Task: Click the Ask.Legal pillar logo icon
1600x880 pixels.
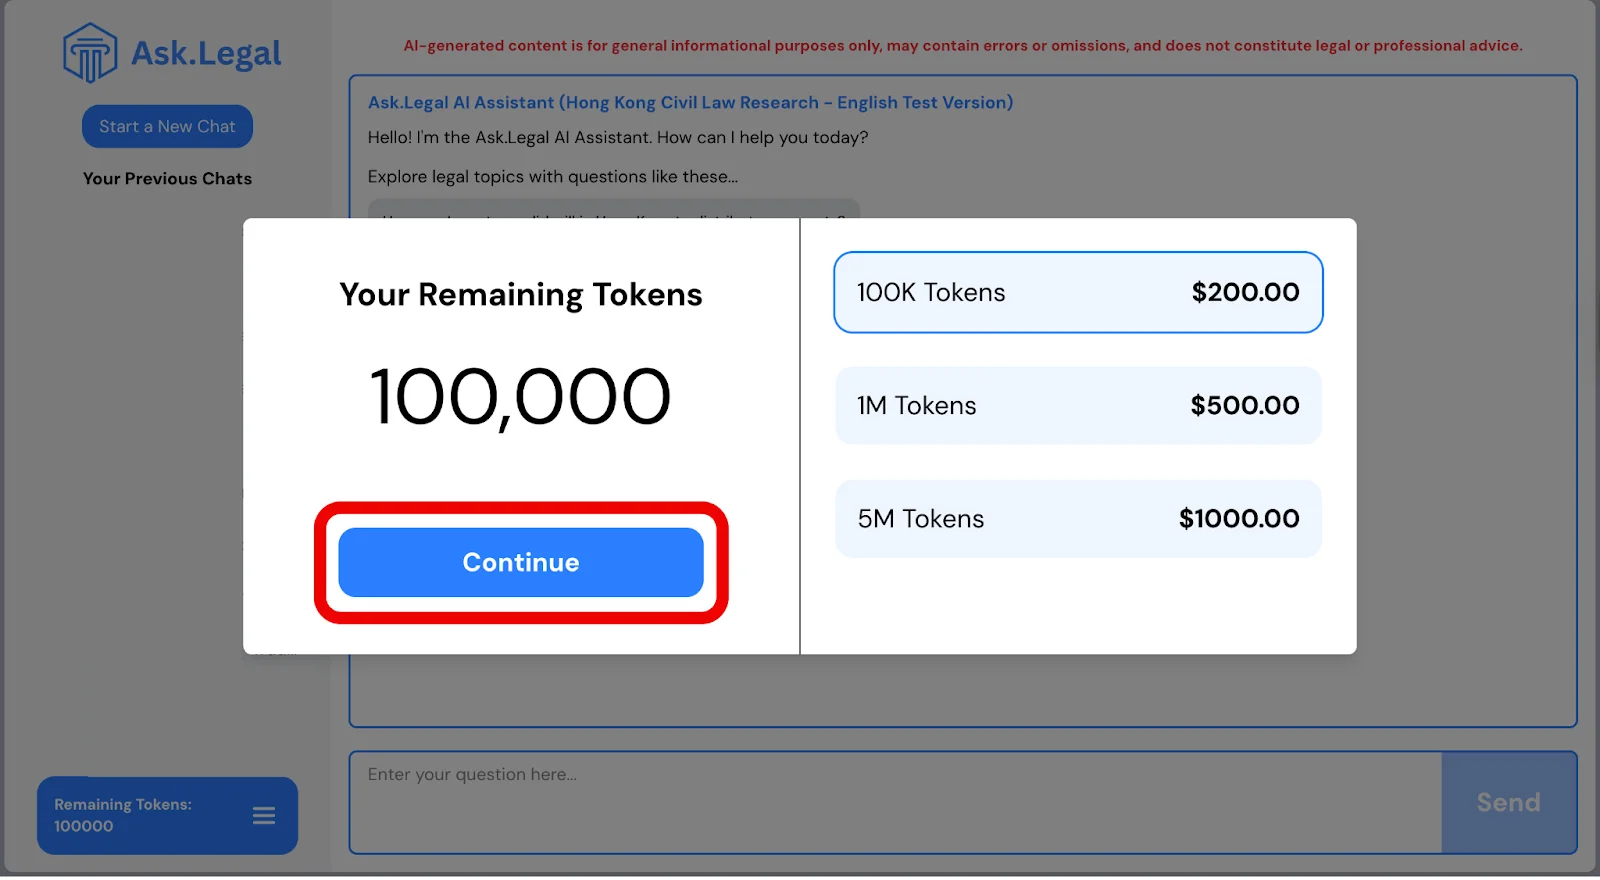Action: [x=90, y=53]
